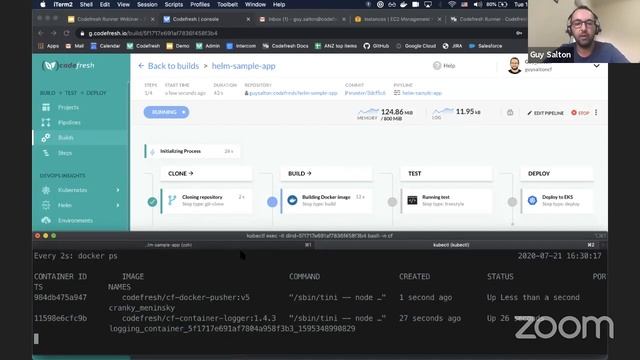Image resolution: width=640 pixels, height=360 pixels.
Task: Open the RUNNING status dropdown
Action: [x=166, y=112]
